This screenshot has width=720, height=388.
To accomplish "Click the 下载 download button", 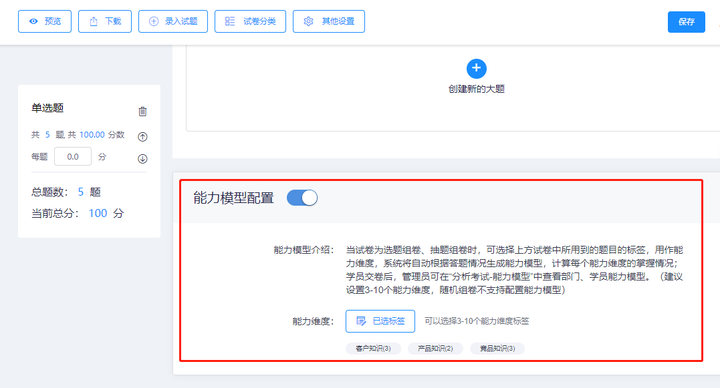I will click(x=105, y=22).
